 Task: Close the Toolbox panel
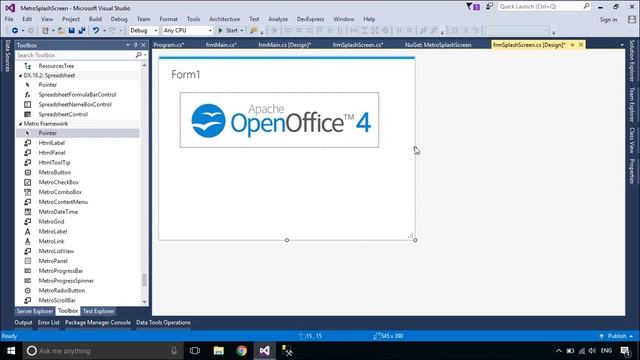(x=143, y=45)
